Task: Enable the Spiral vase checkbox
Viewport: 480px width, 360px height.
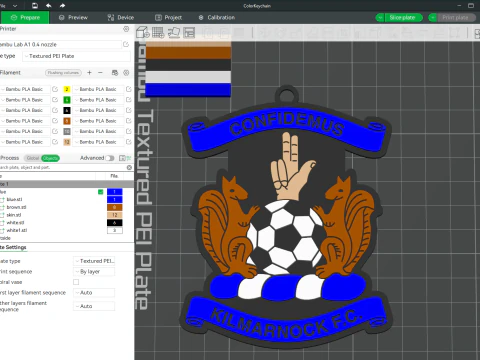Action: [x=76, y=282]
